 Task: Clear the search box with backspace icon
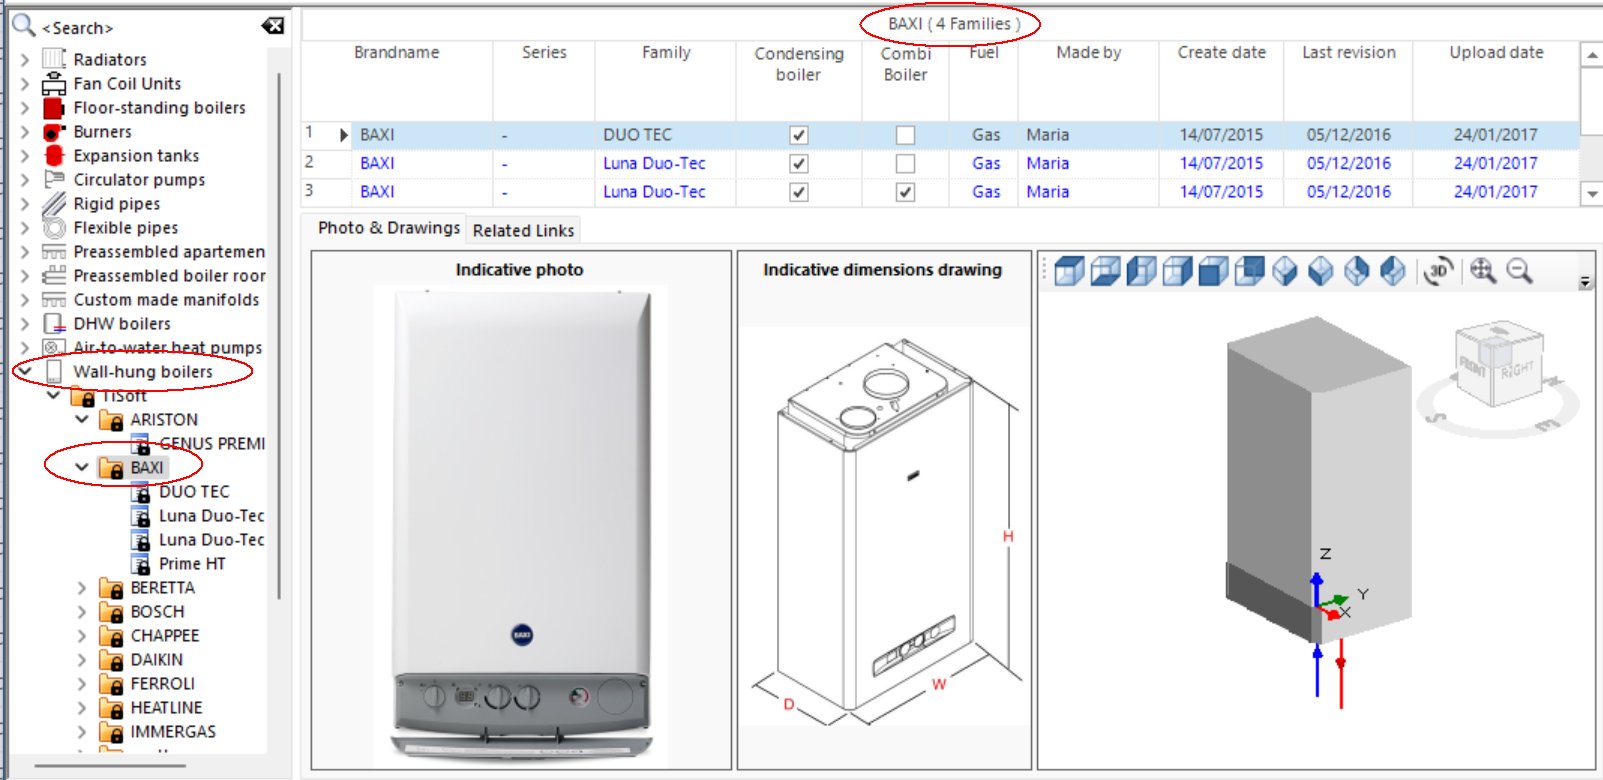272,26
